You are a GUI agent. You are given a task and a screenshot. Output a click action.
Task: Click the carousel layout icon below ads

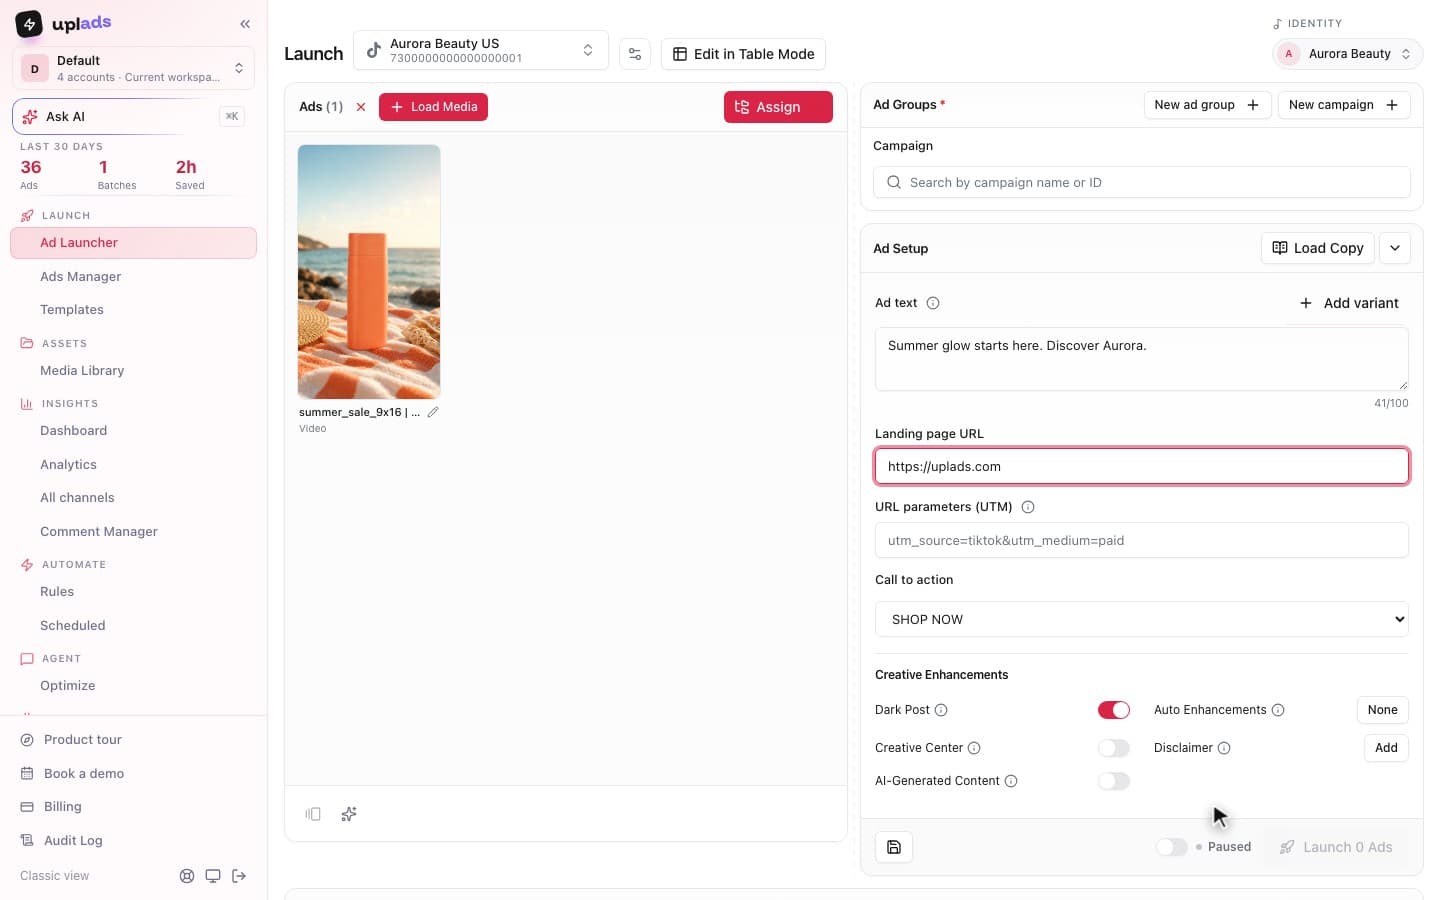[x=313, y=814]
